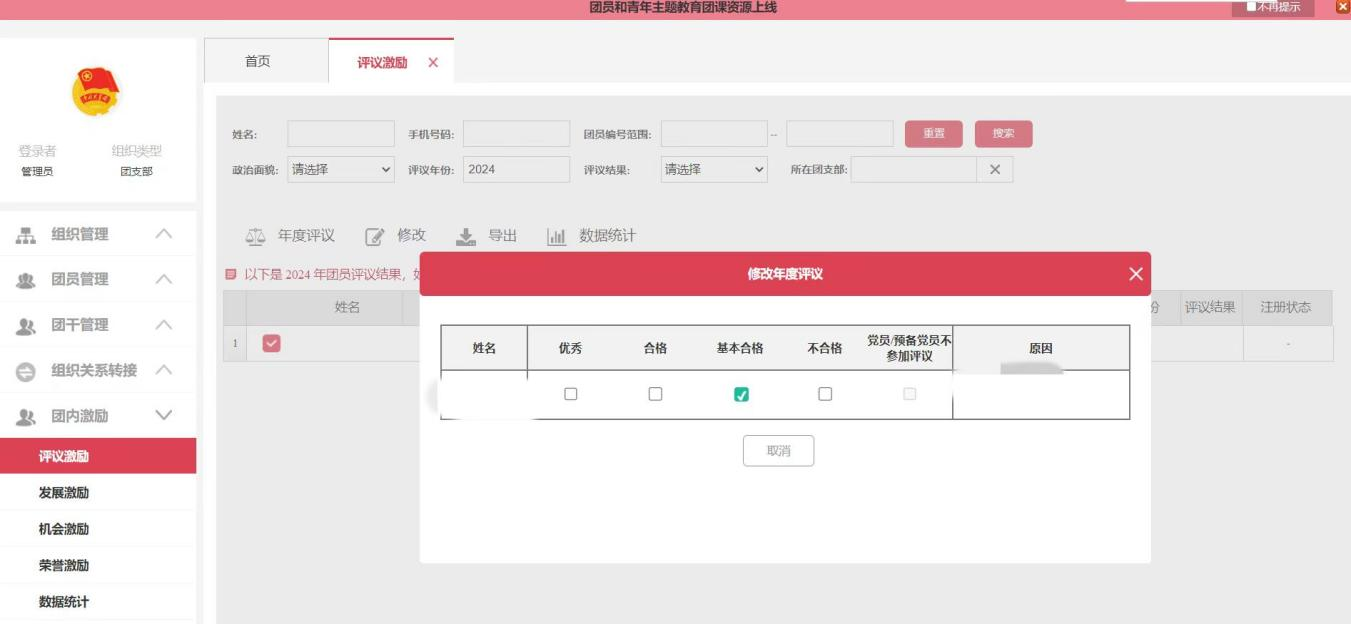Close the 修改年度评议 dialog with X
The height and width of the screenshot is (624, 1351).
click(1135, 274)
